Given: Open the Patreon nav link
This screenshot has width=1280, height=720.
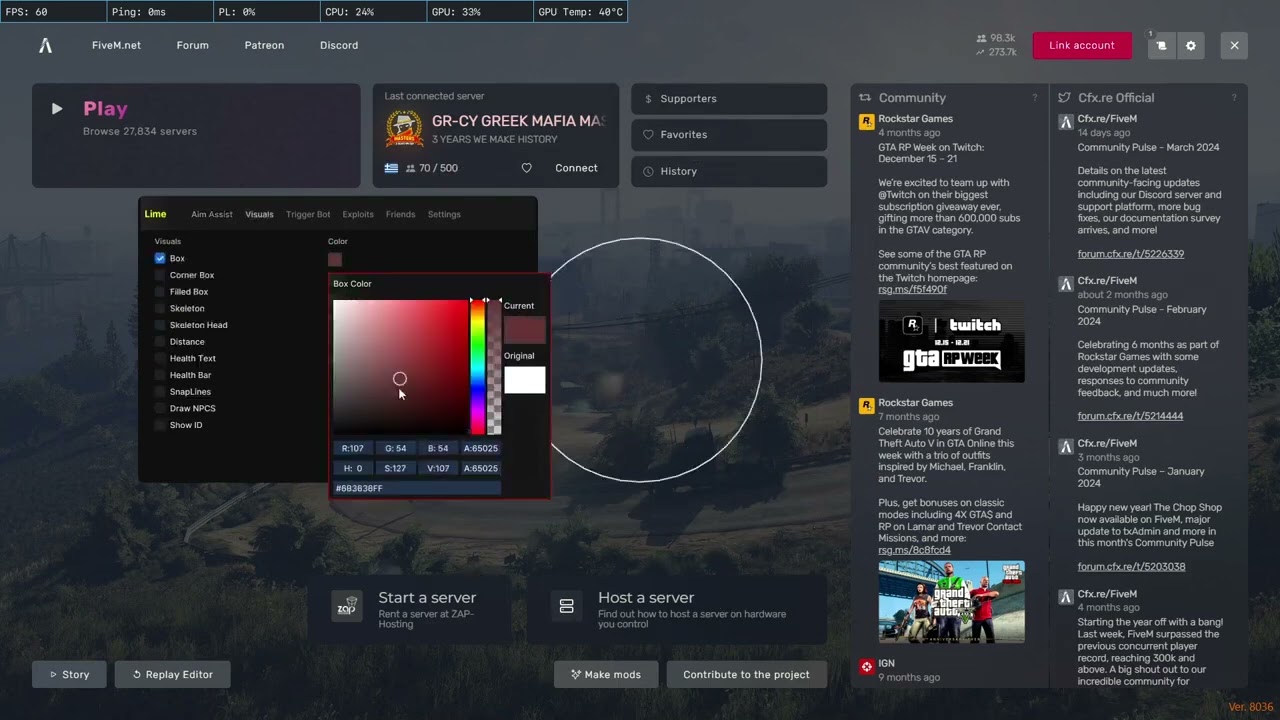Looking at the screenshot, I should click(x=264, y=45).
